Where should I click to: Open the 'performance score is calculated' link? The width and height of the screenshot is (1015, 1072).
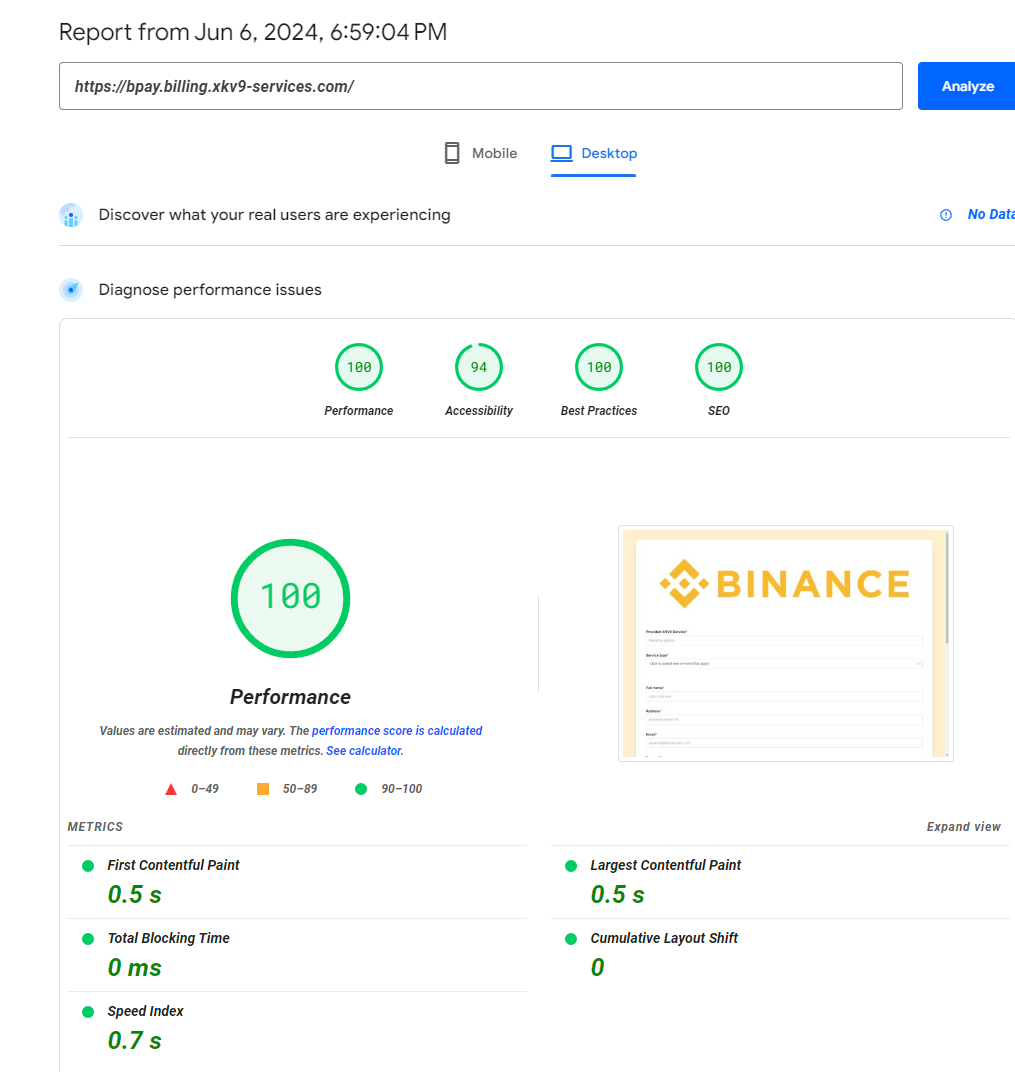[x=397, y=731]
